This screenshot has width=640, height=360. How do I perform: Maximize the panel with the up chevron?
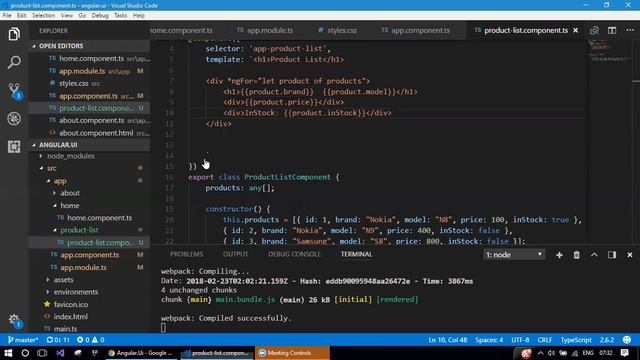594,255
